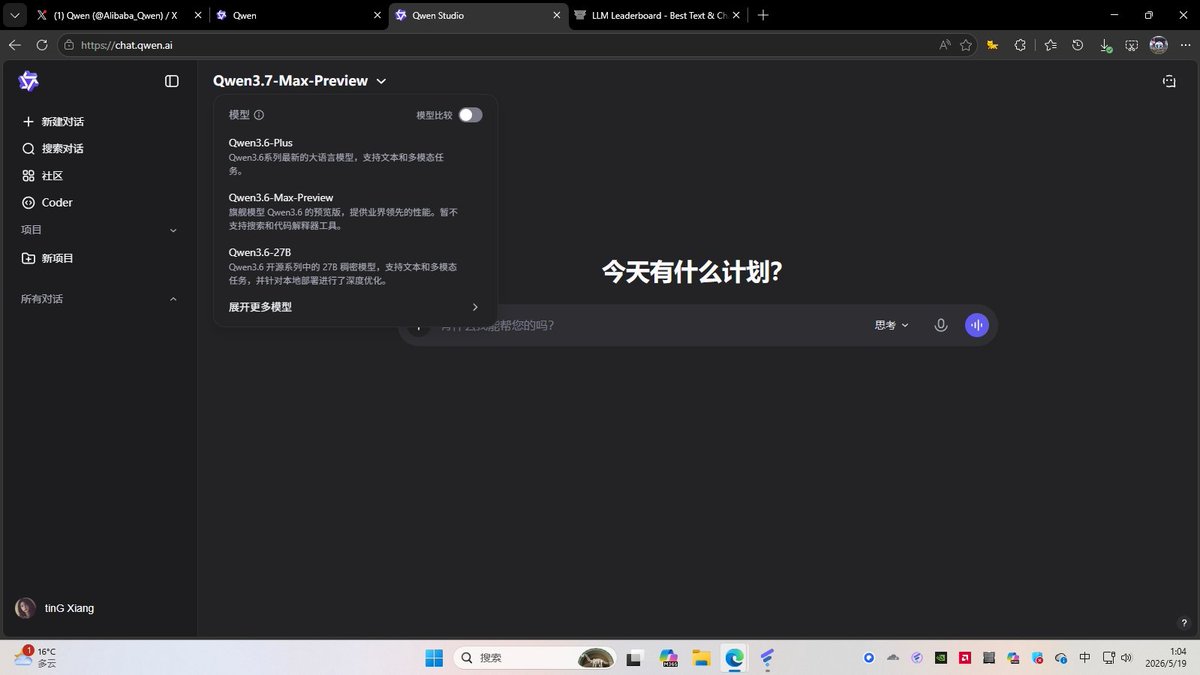Open File Explorer from the taskbar
This screenshot has height=675, width=1200.
701,658
